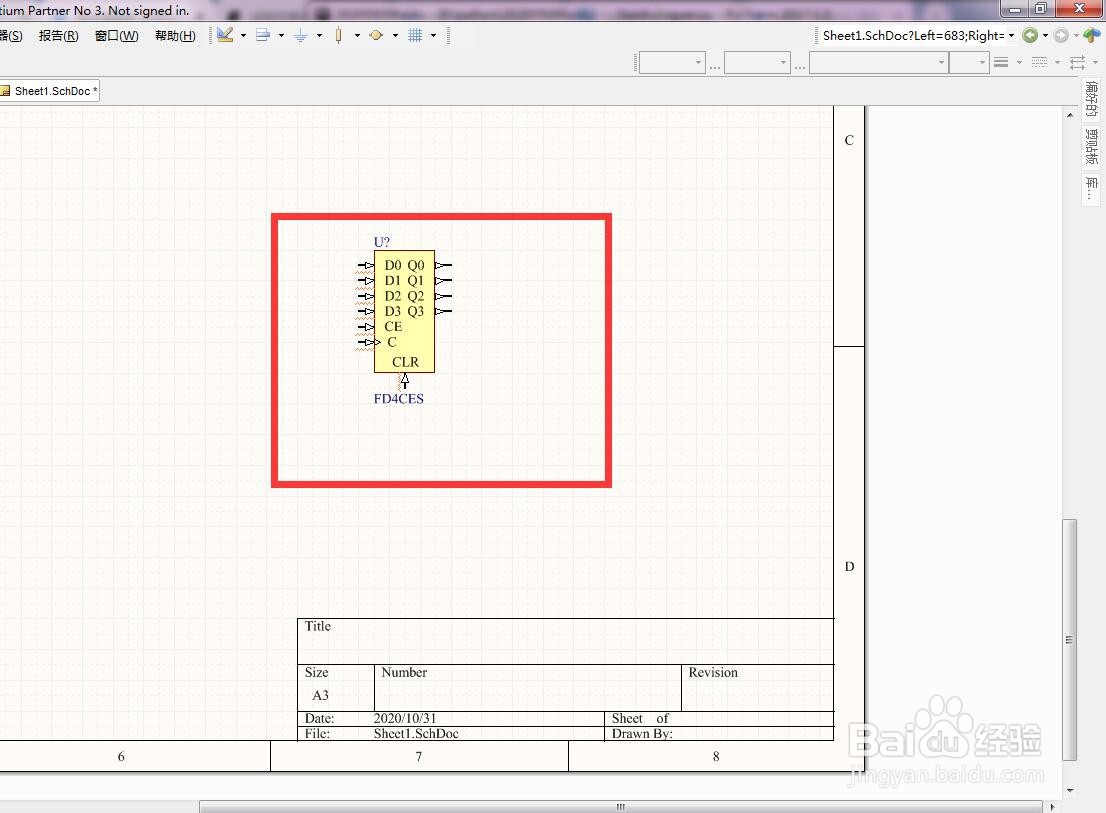Open the second empty formatting combo box
Viewport: 1106px width, 813px height.
[x=757, y=63]
